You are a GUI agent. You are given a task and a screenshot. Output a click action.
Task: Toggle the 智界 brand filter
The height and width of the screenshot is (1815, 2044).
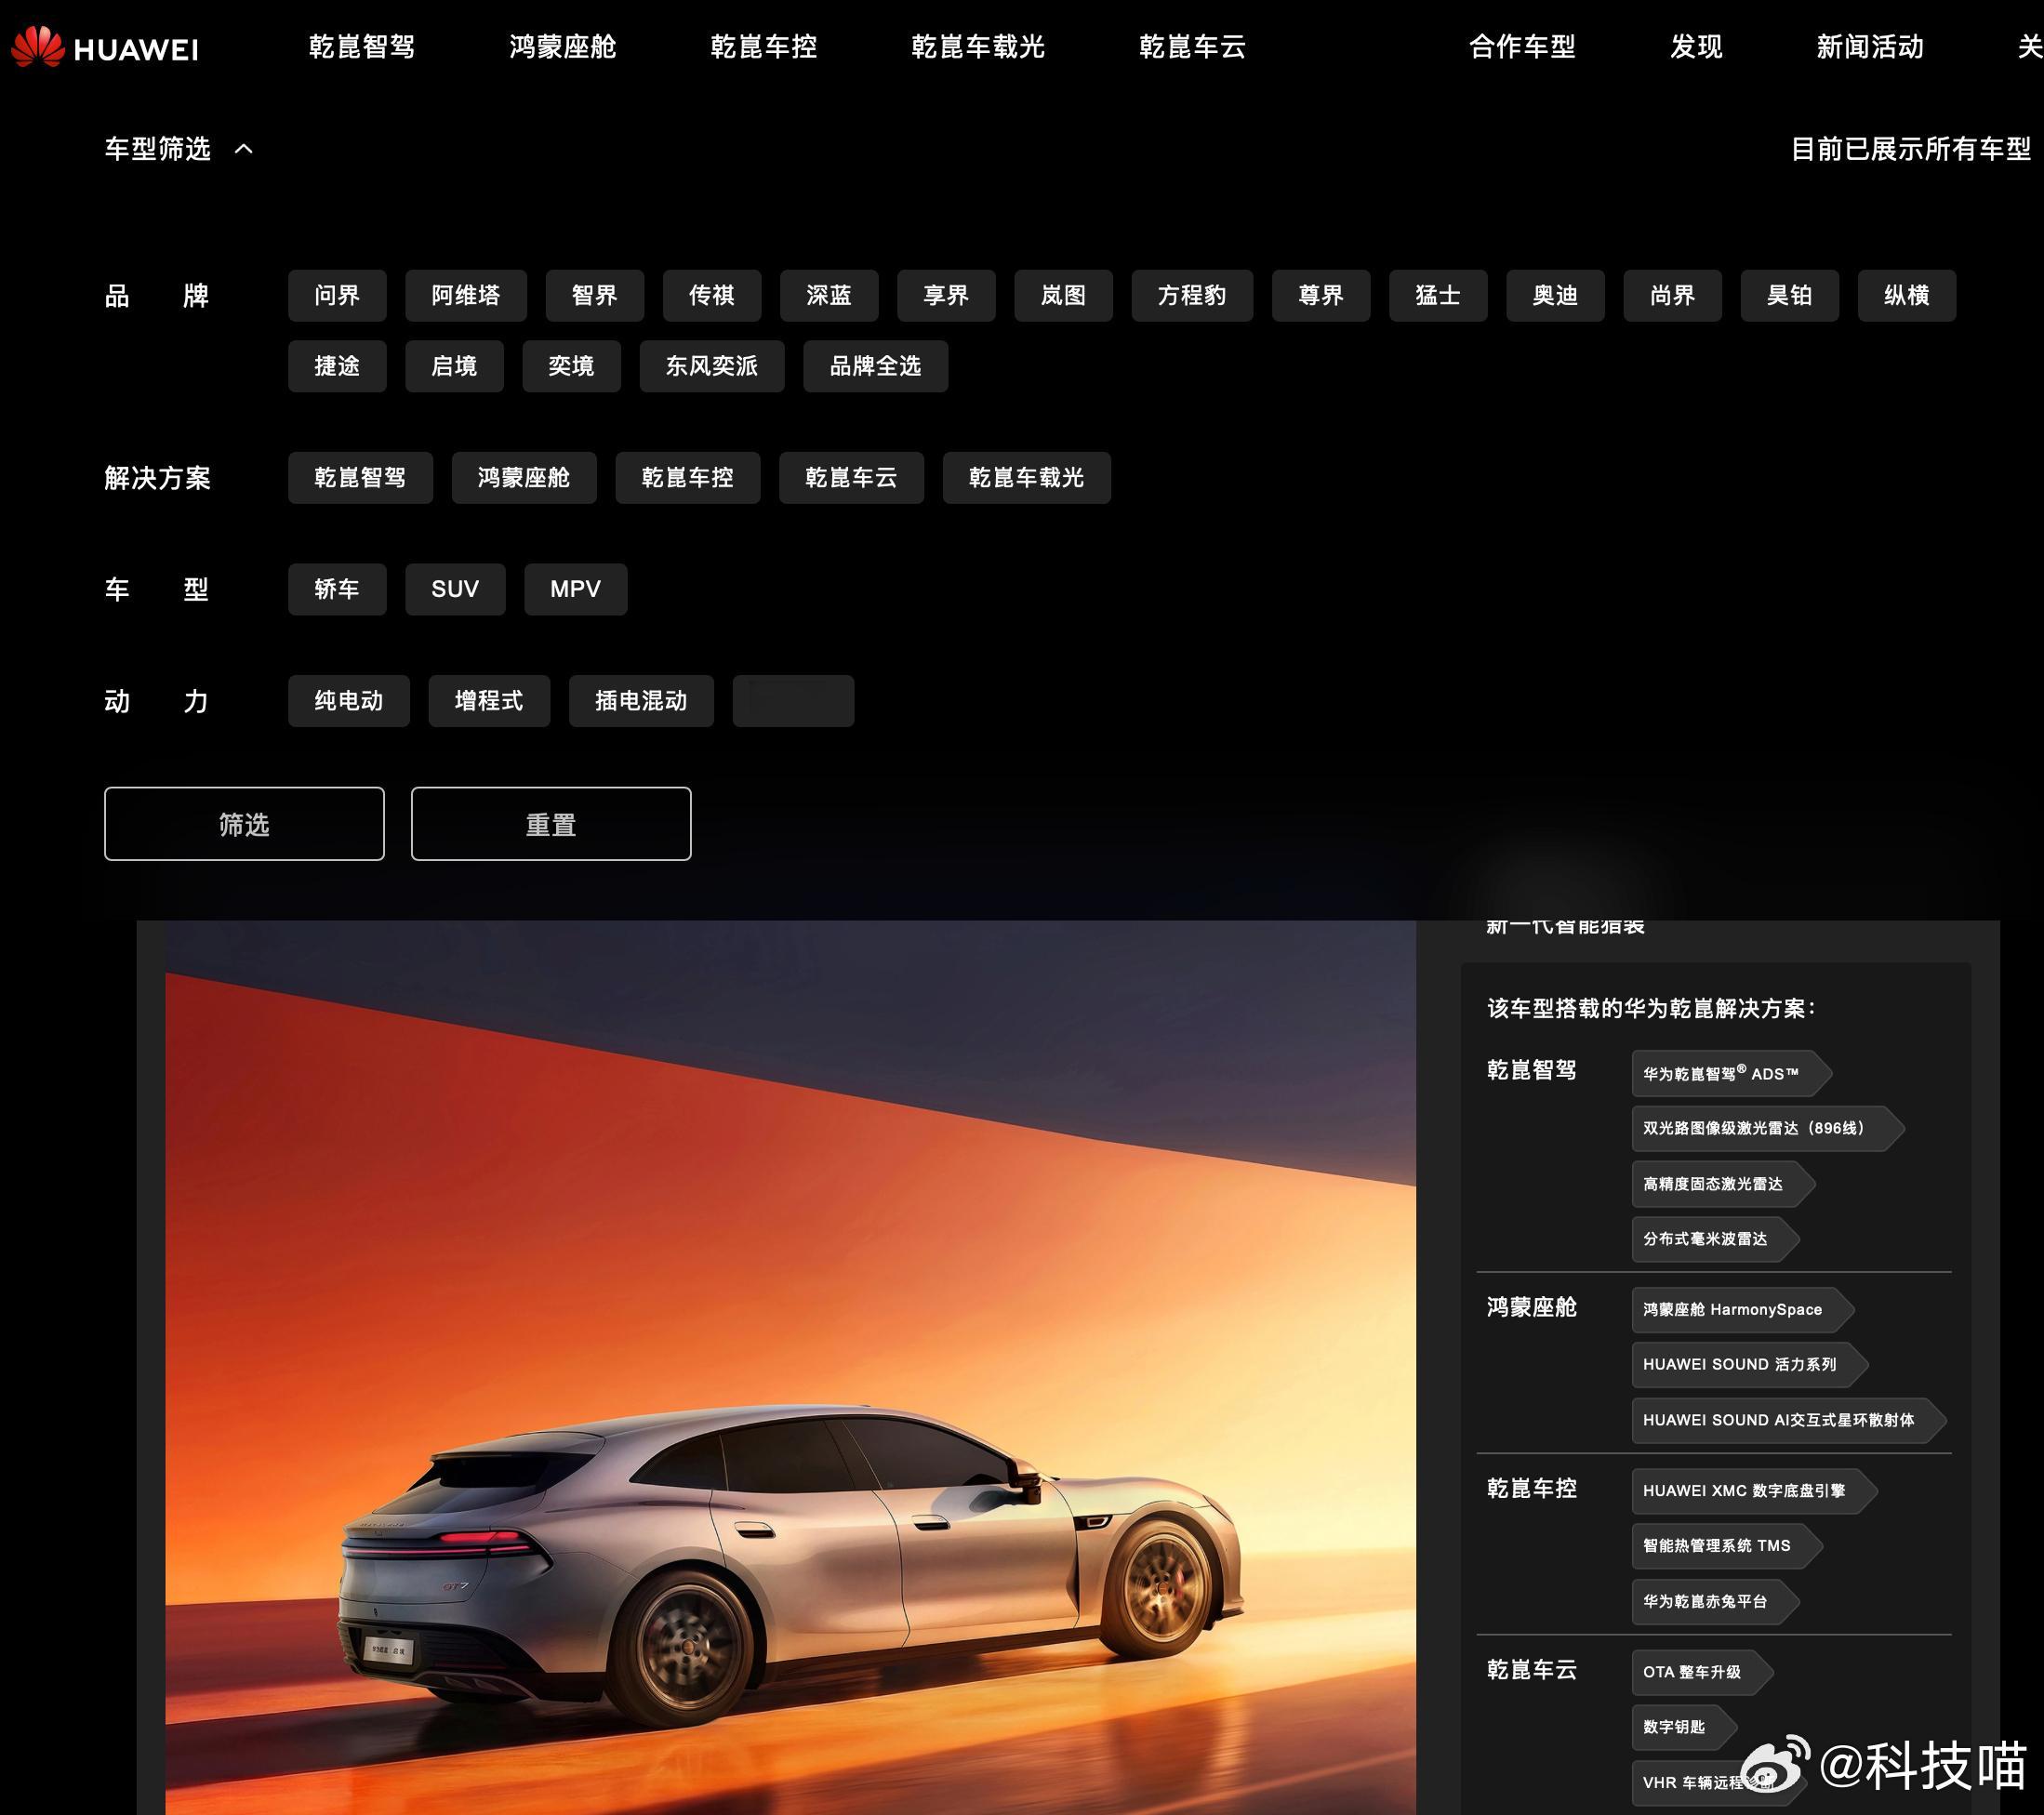click(595, 295)
